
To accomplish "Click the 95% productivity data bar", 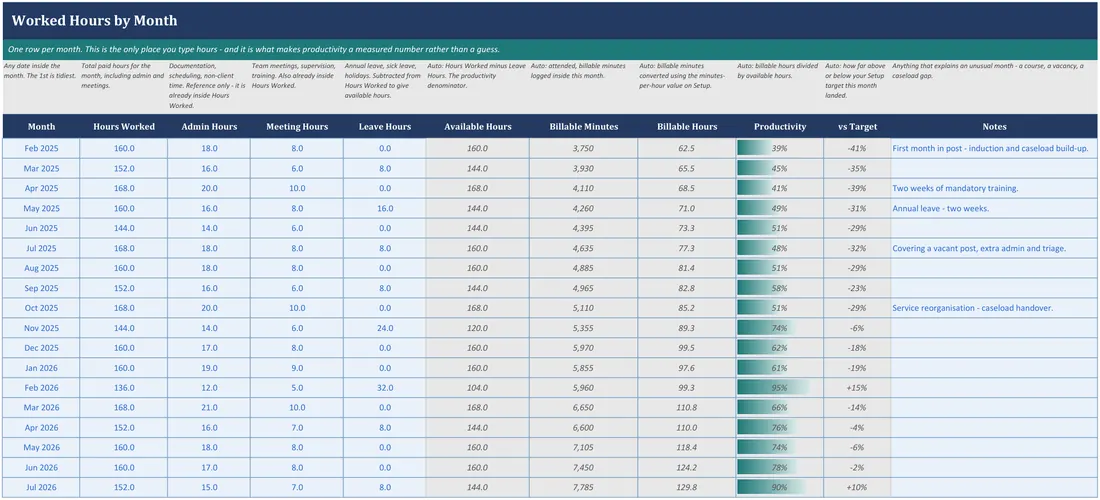I will [x=774, y=388].
